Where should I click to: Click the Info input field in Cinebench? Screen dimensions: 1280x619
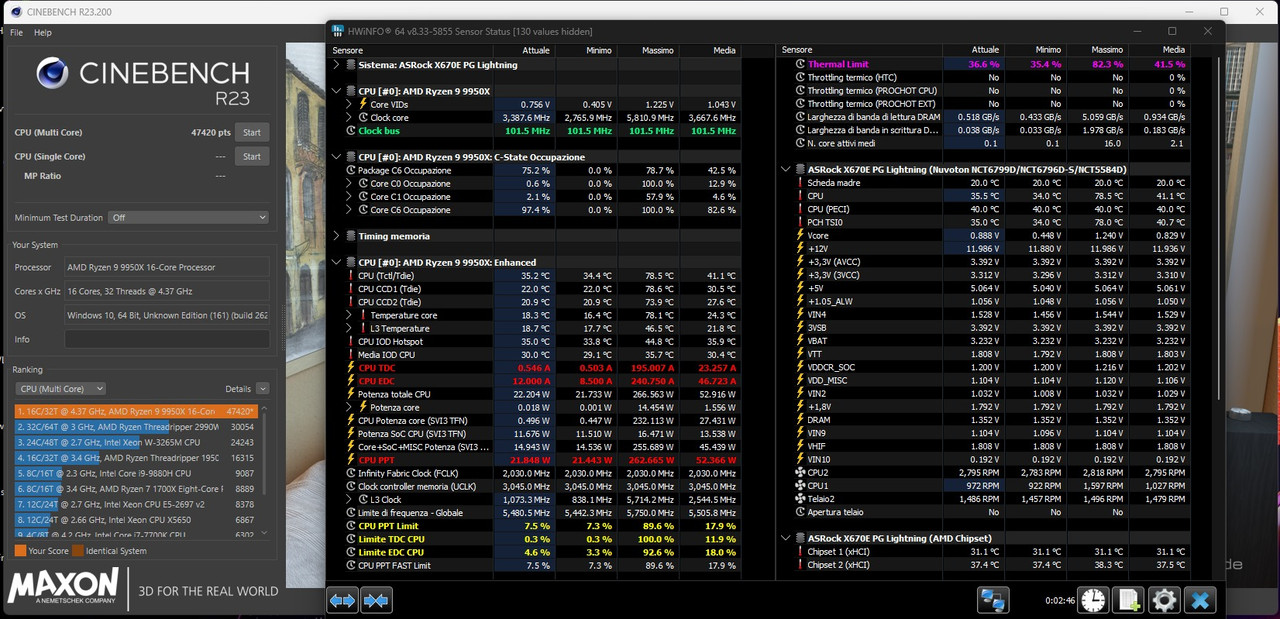167,339
